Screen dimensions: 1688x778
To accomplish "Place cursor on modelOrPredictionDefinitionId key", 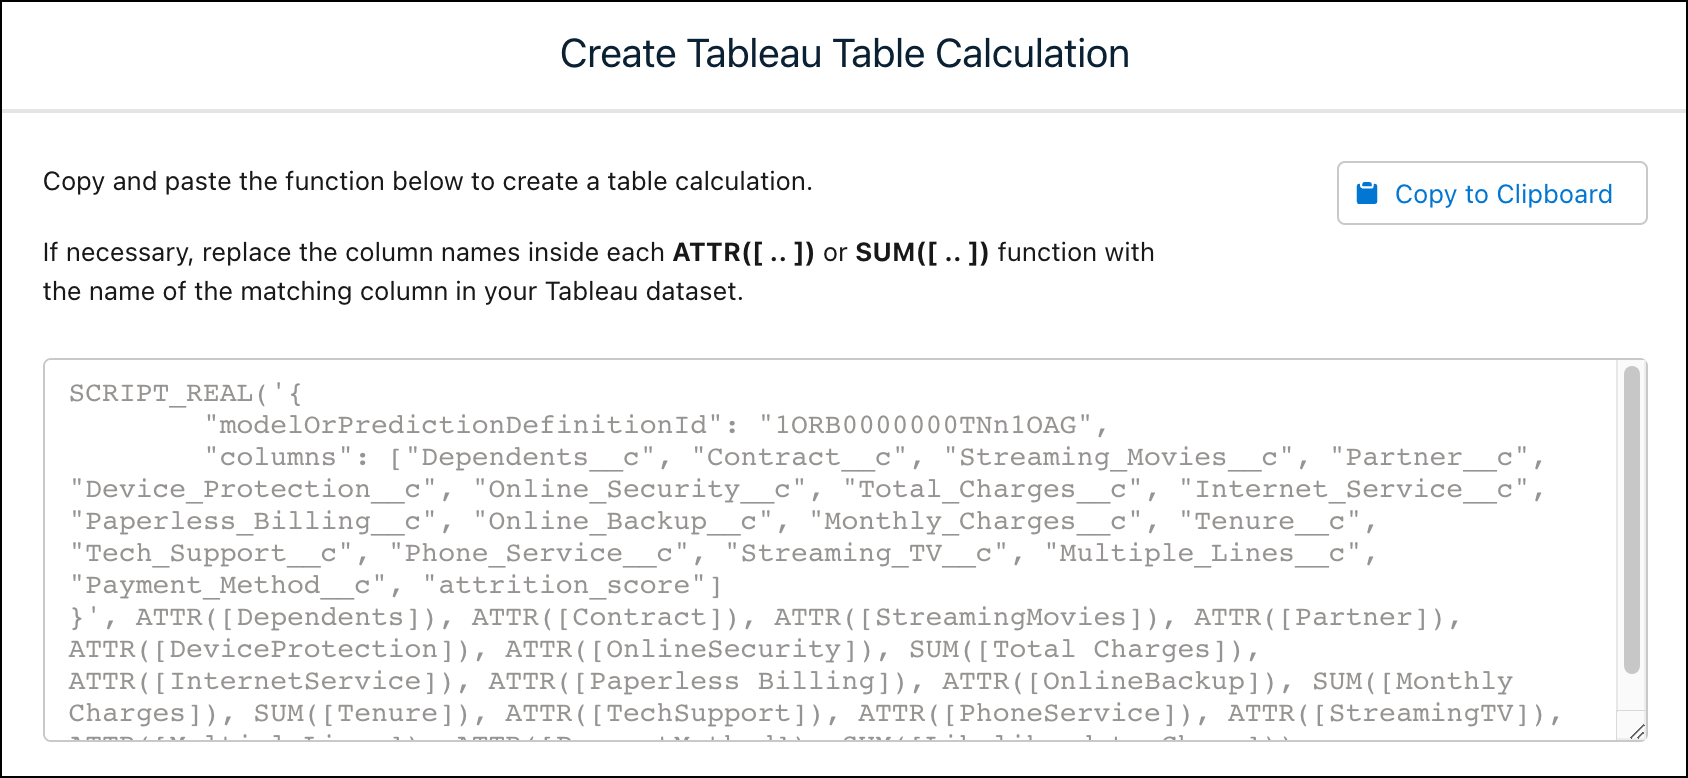I will coord(463,425).
